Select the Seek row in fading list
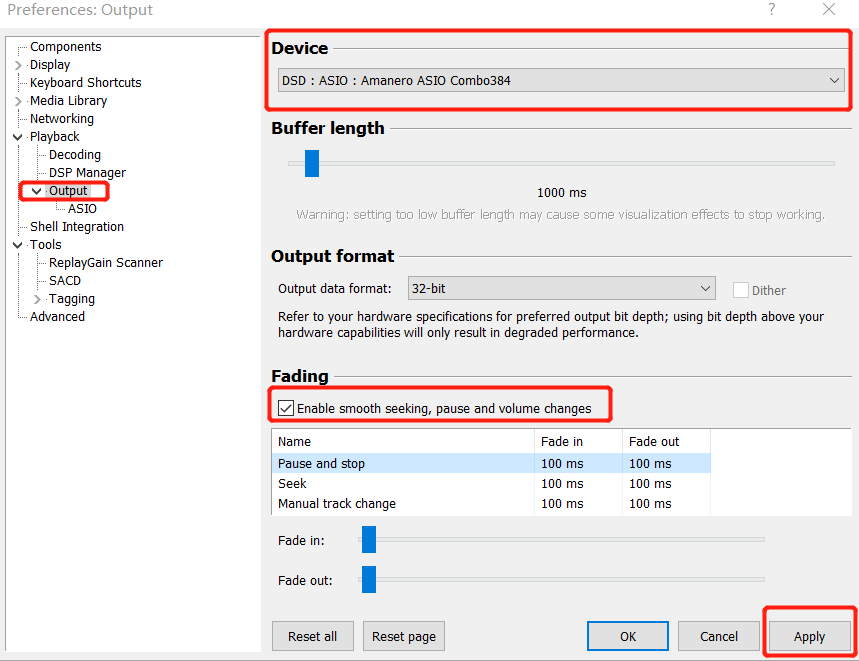The height and width of the screenshot is (661, 859). [292, 484]
